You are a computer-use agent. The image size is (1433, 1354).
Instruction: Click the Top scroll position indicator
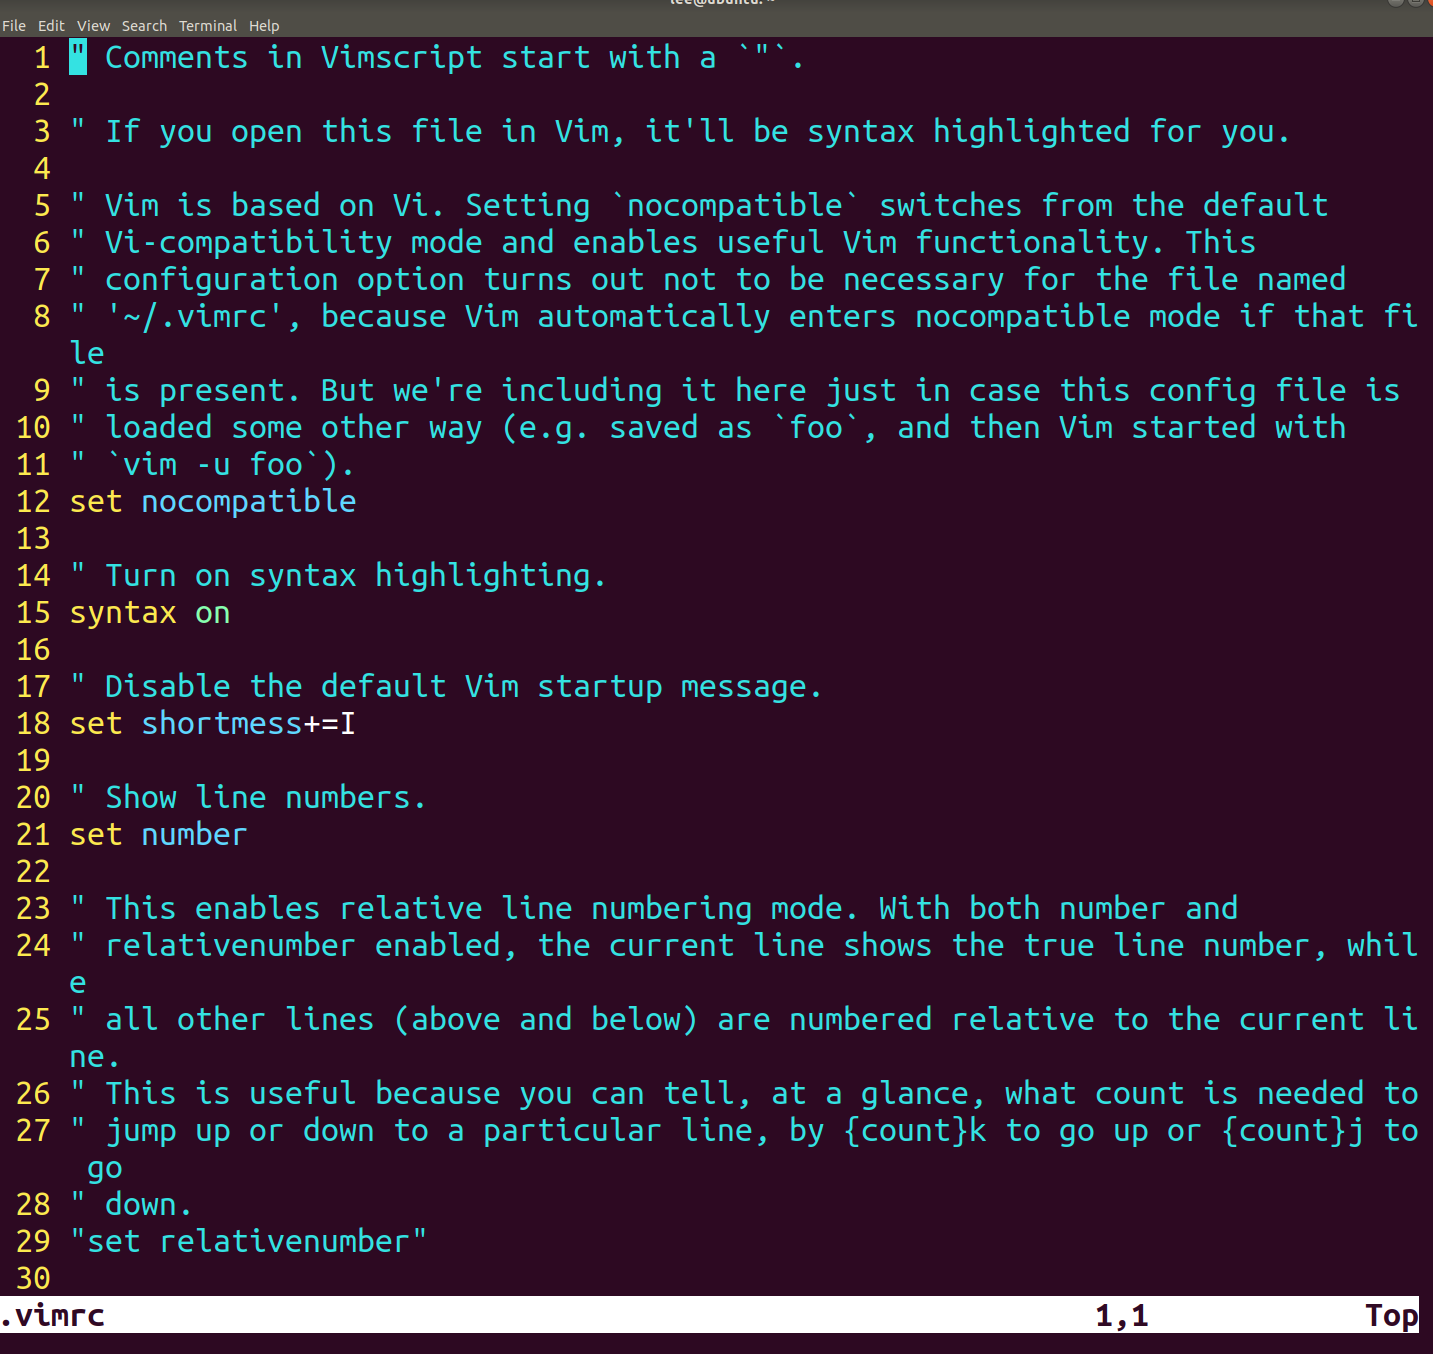pyautogui.click(x=1391, y=1315)
